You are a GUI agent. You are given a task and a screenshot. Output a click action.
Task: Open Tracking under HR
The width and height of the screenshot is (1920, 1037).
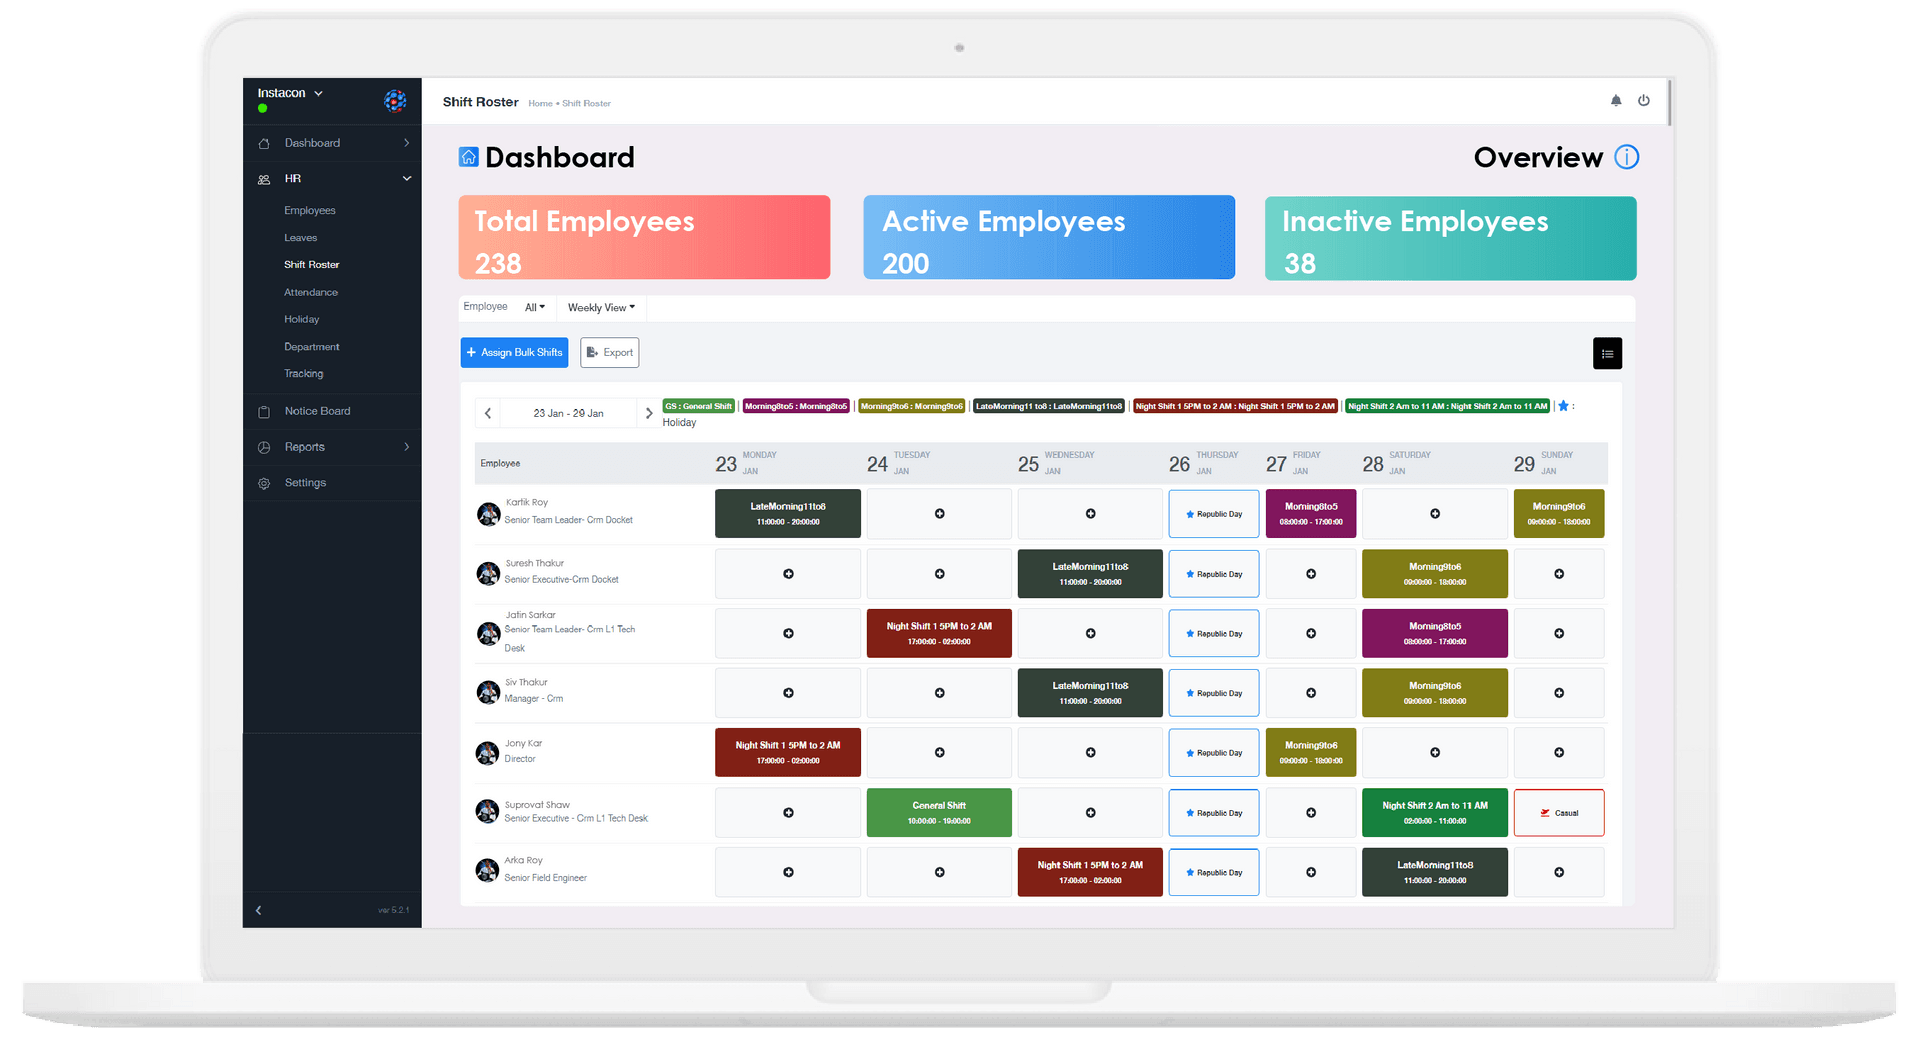pyautogui.click(x=304, y=374)
